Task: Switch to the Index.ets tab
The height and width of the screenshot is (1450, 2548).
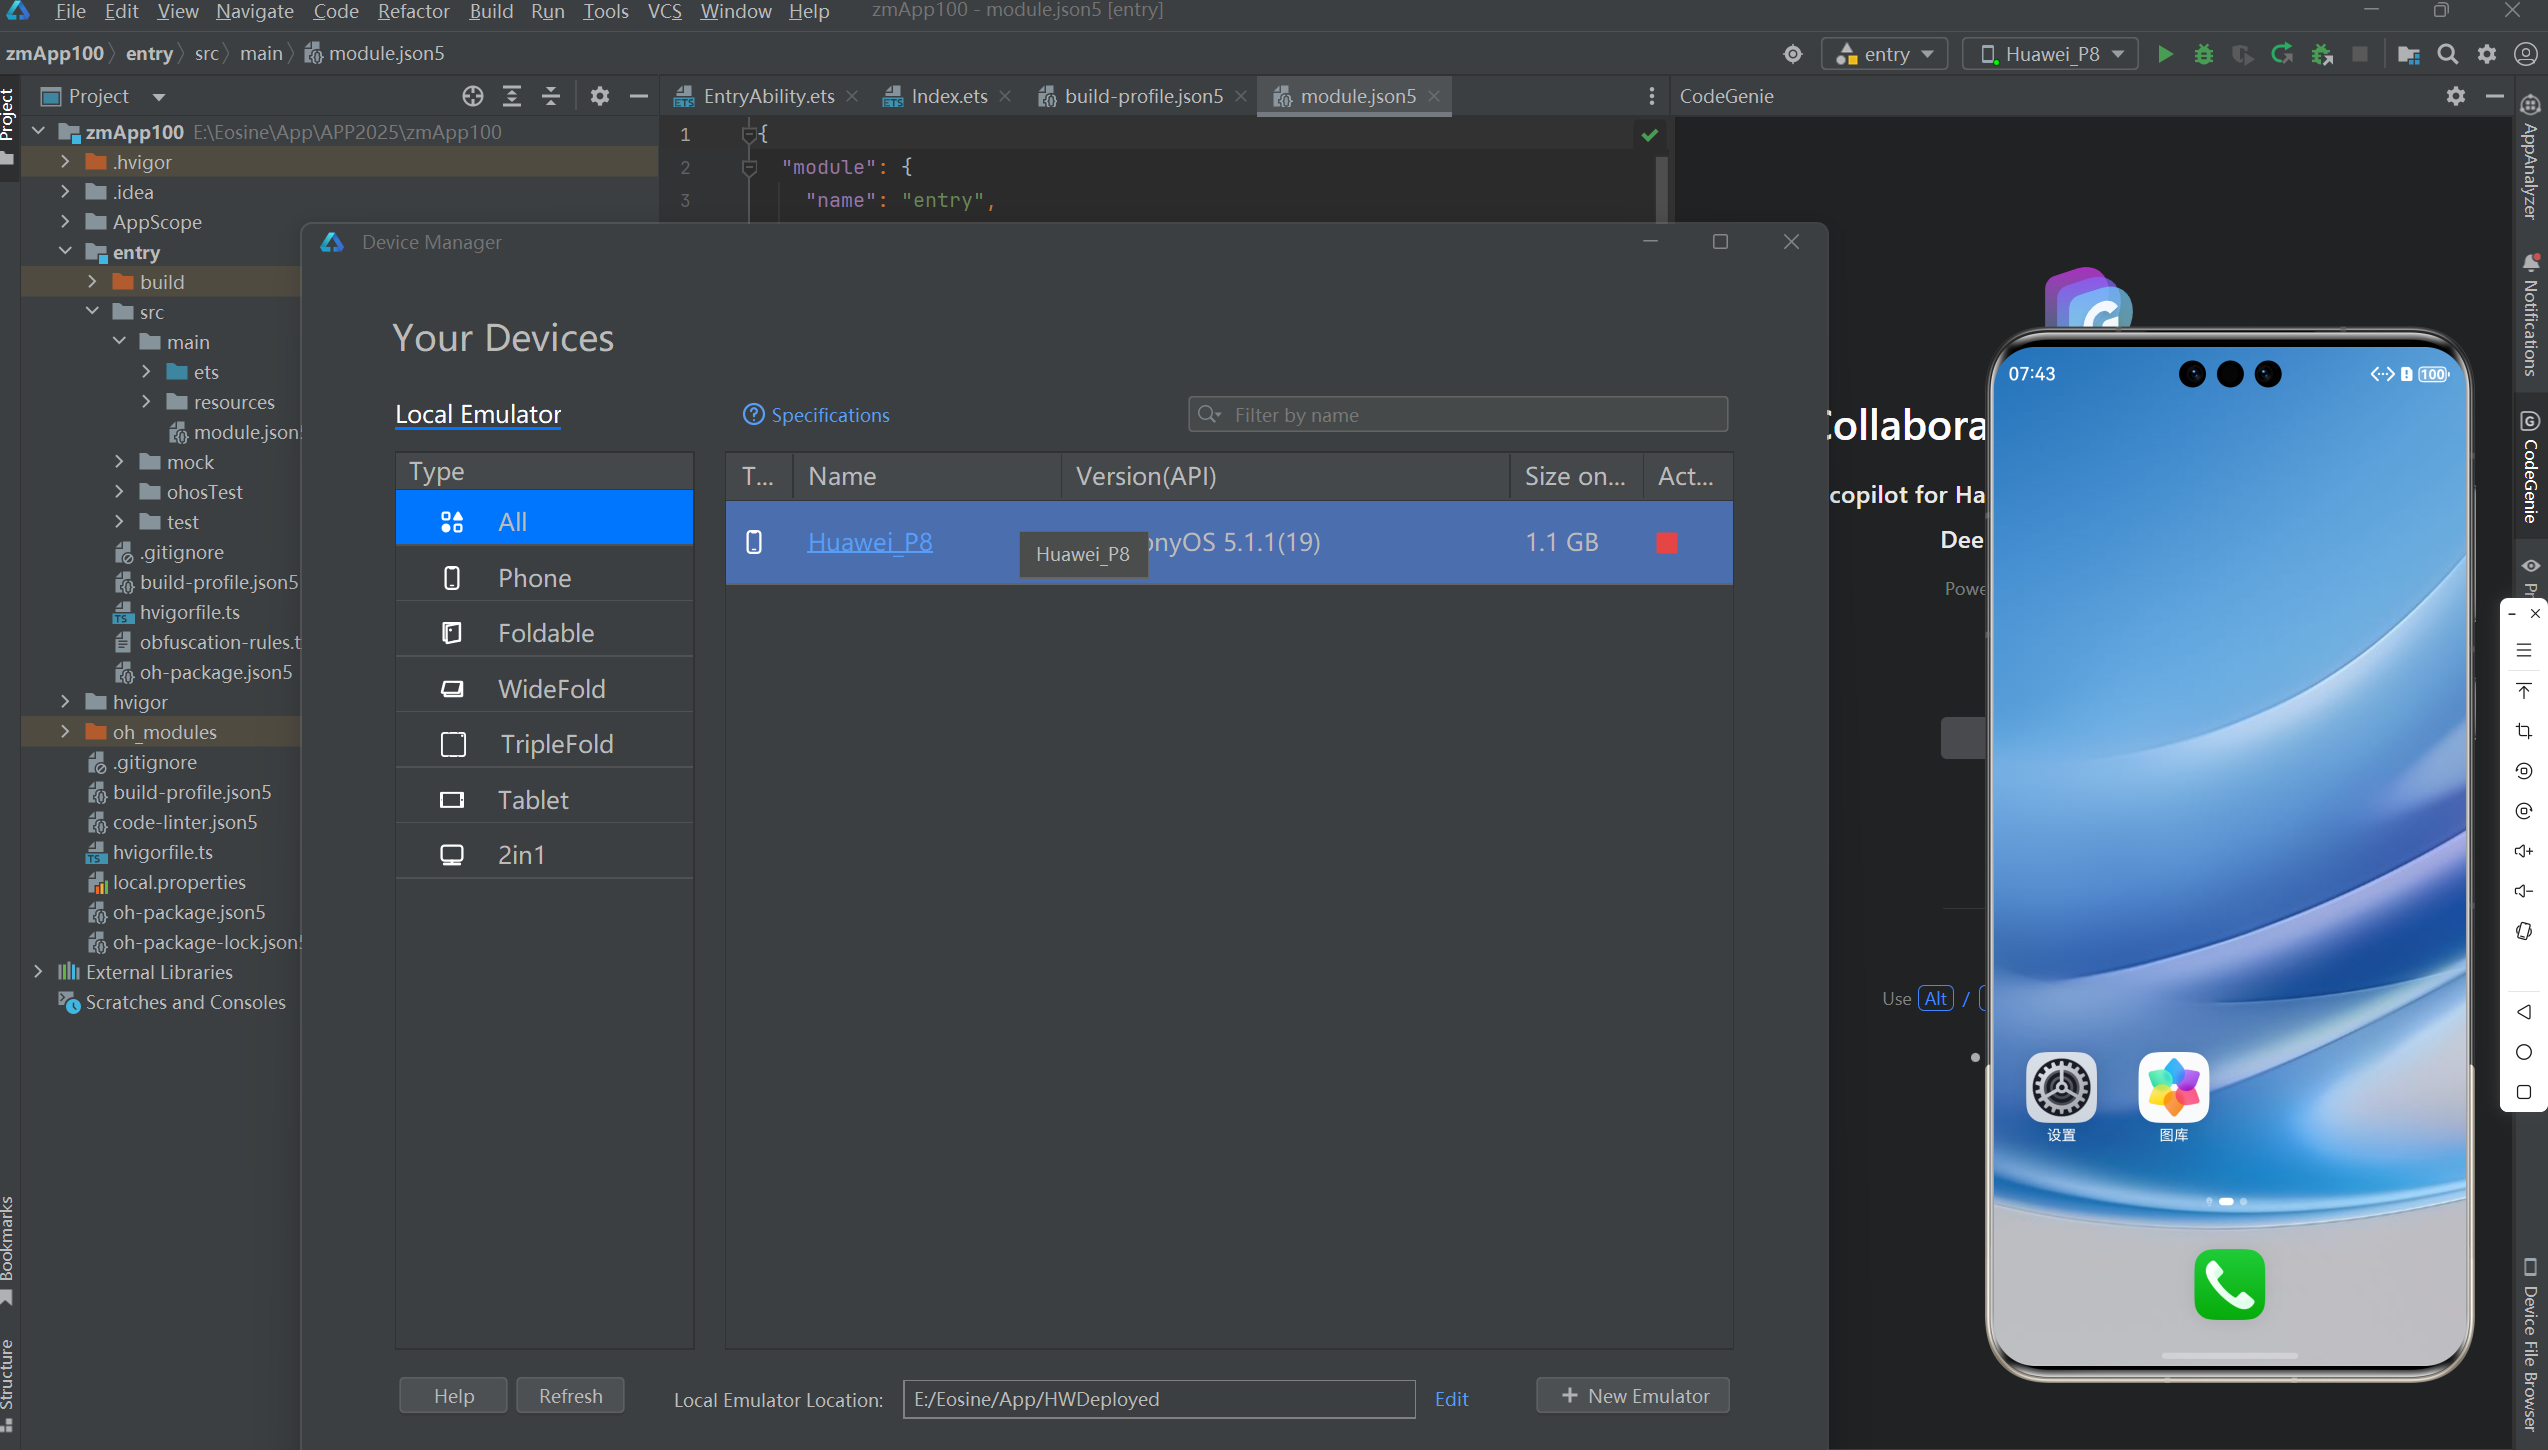Action: tap(948, 96)
